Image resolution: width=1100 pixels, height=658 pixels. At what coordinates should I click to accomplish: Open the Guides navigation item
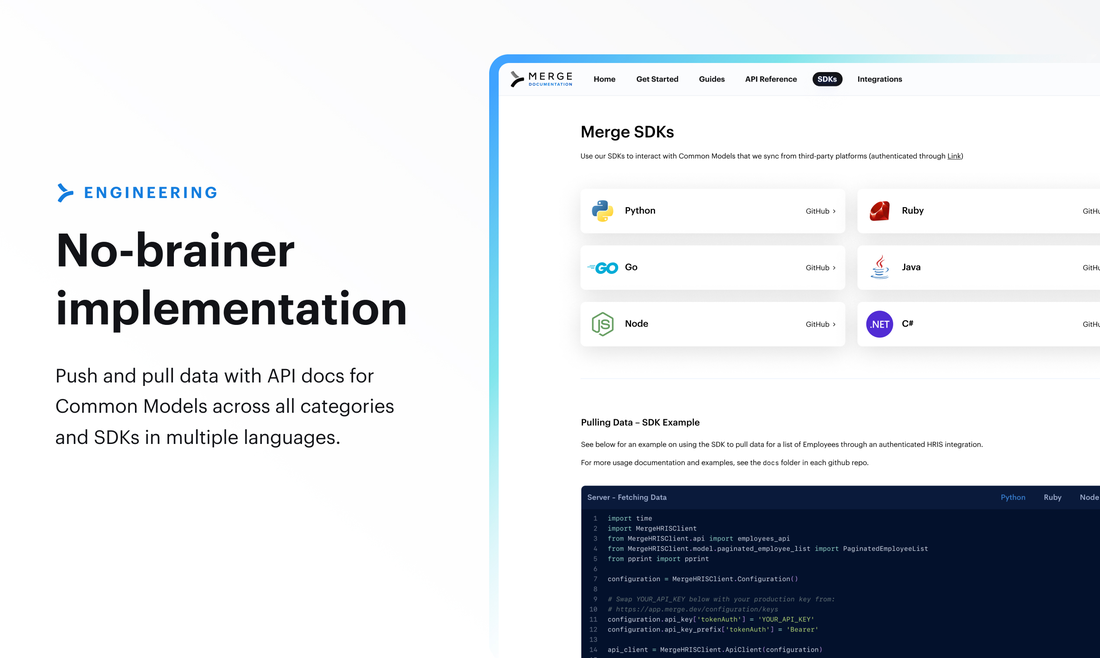[x=711, y=78]
